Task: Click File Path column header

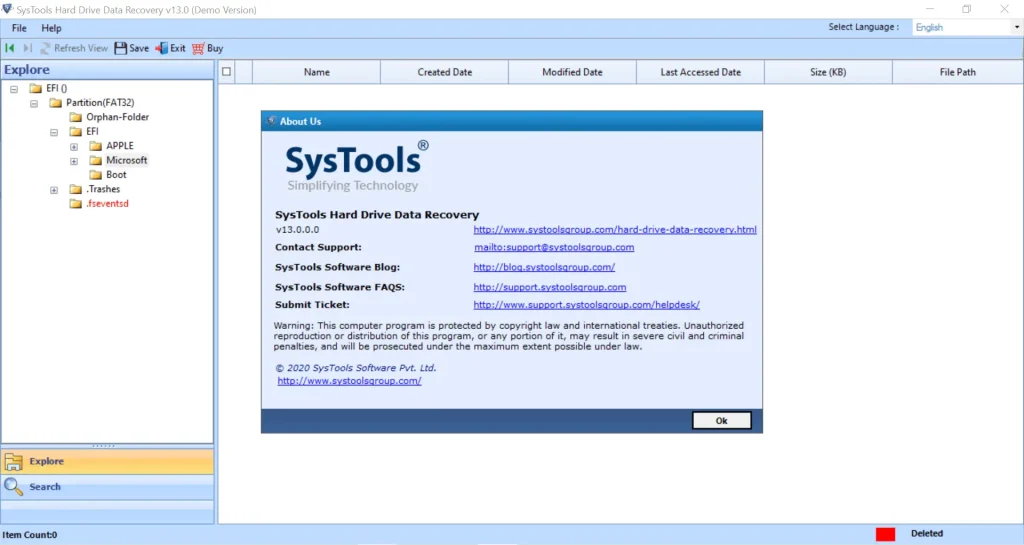Action: click(957, 72)
